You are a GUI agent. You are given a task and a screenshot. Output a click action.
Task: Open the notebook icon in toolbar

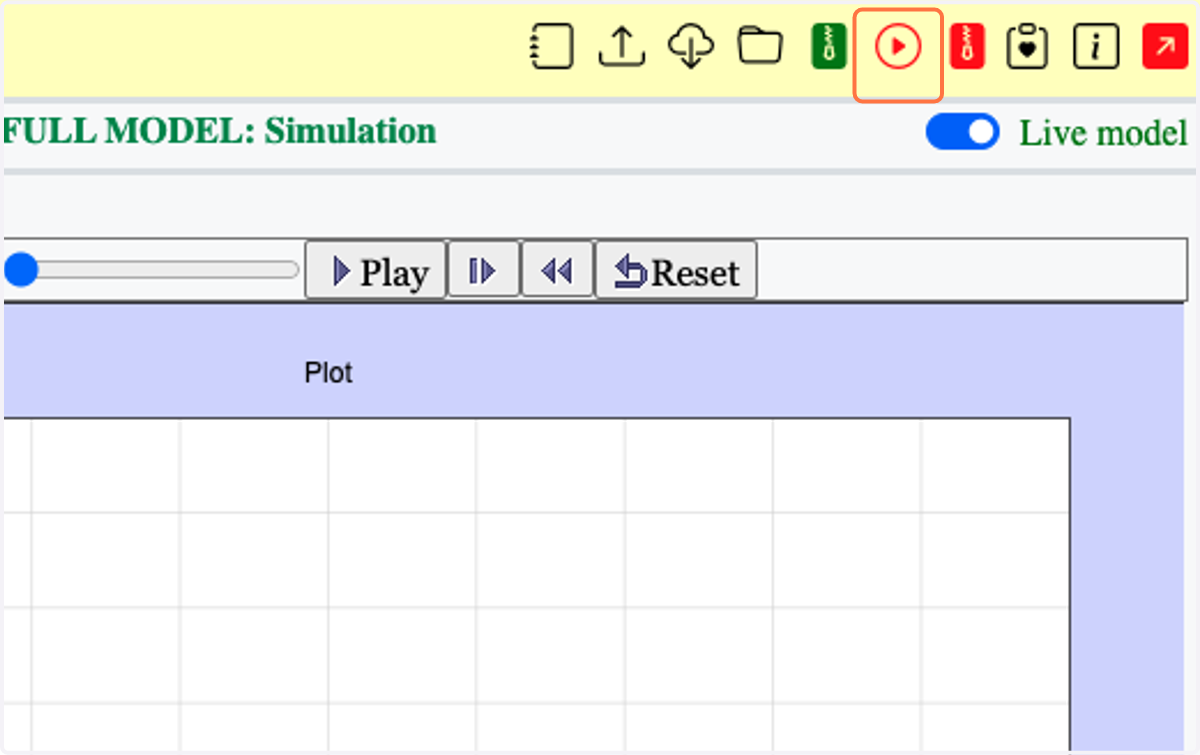551,47
